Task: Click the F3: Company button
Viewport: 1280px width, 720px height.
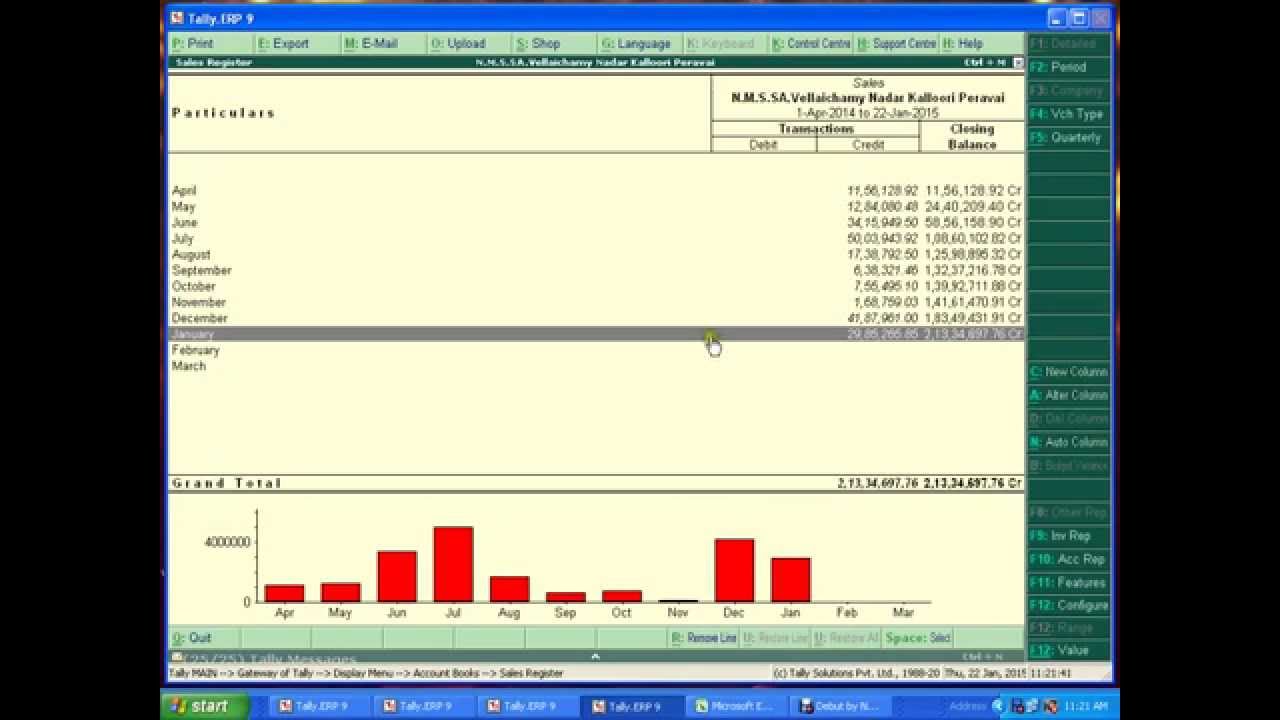Action: [1069, 90]
